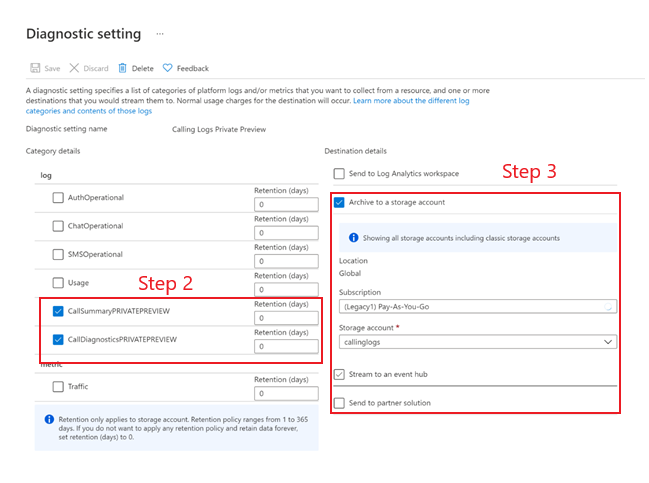Click the ChatOperational retention days field
This screenshot has height=483, width=649.
coord(286,233)
